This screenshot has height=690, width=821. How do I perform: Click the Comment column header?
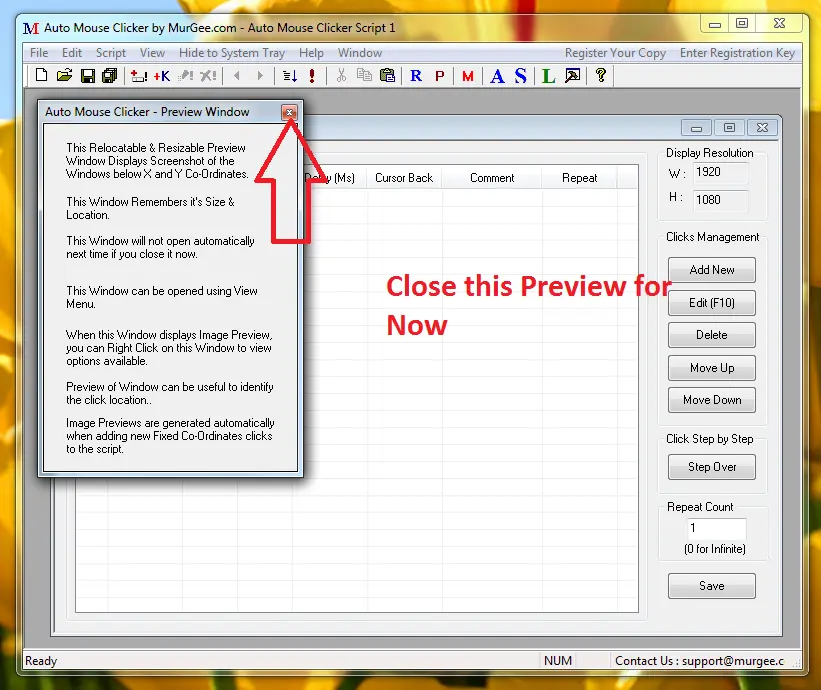[492, 178]
